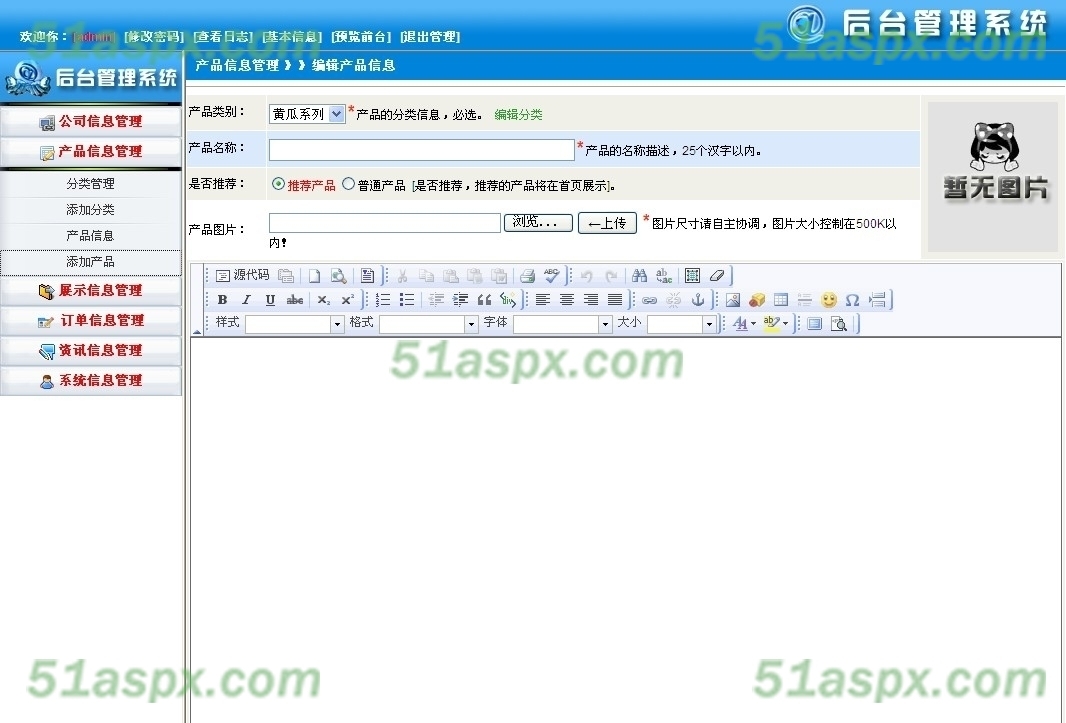Open the 格式 format dropdown
This screenshot has height=723, width=1066.
click(429, 324)
